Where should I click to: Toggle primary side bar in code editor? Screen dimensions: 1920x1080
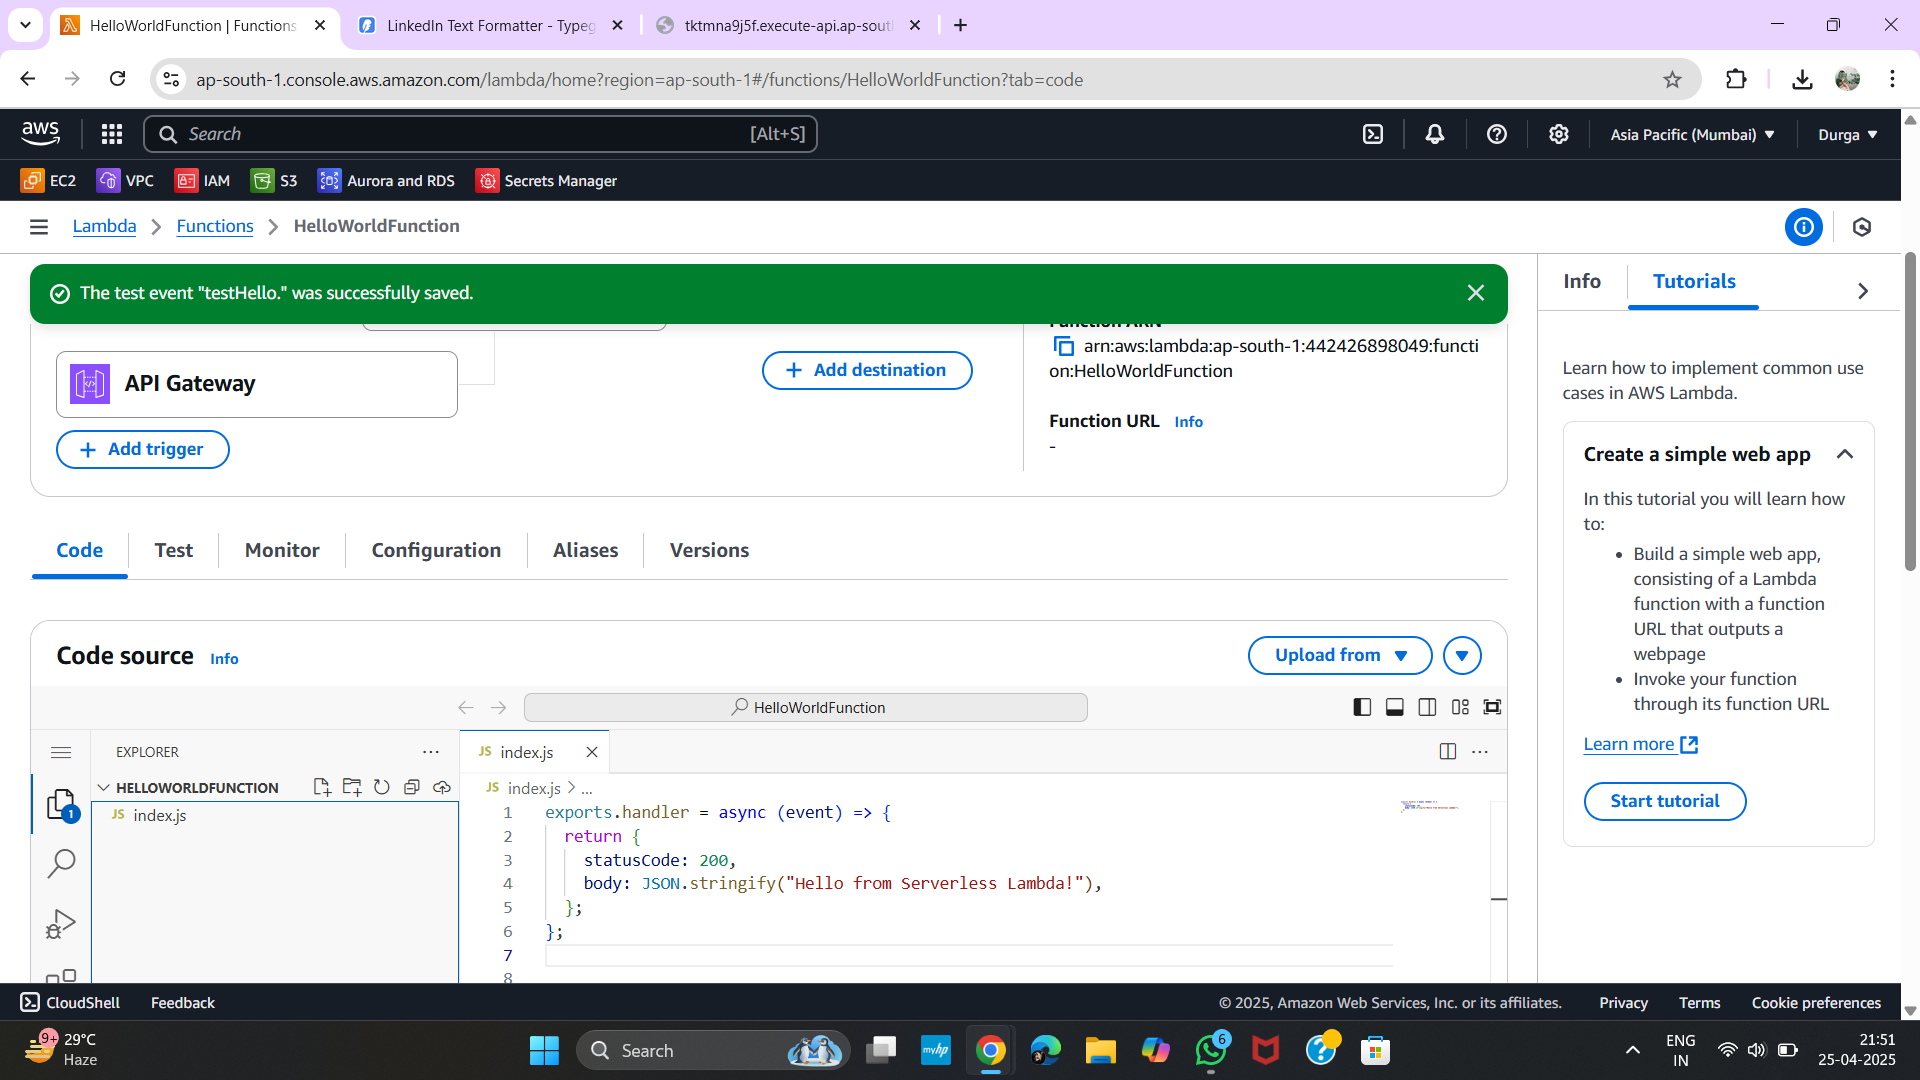pos(1362,708)
